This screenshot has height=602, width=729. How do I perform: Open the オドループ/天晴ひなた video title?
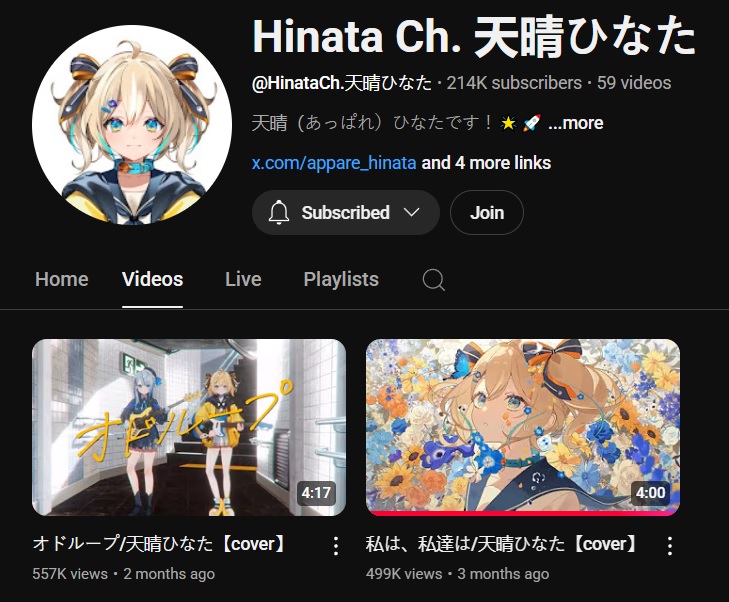(x=161, y=543)
